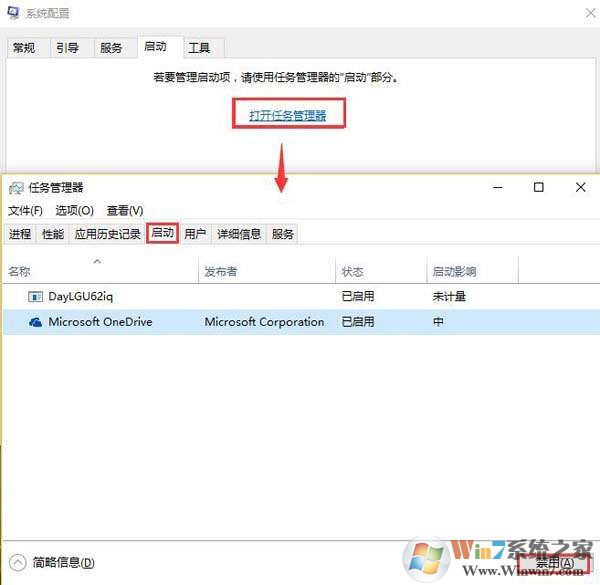Open 文件(F) menu in Task Manager
The height and width of the screenshot is (585, 600).
click(x=25, y=210)
